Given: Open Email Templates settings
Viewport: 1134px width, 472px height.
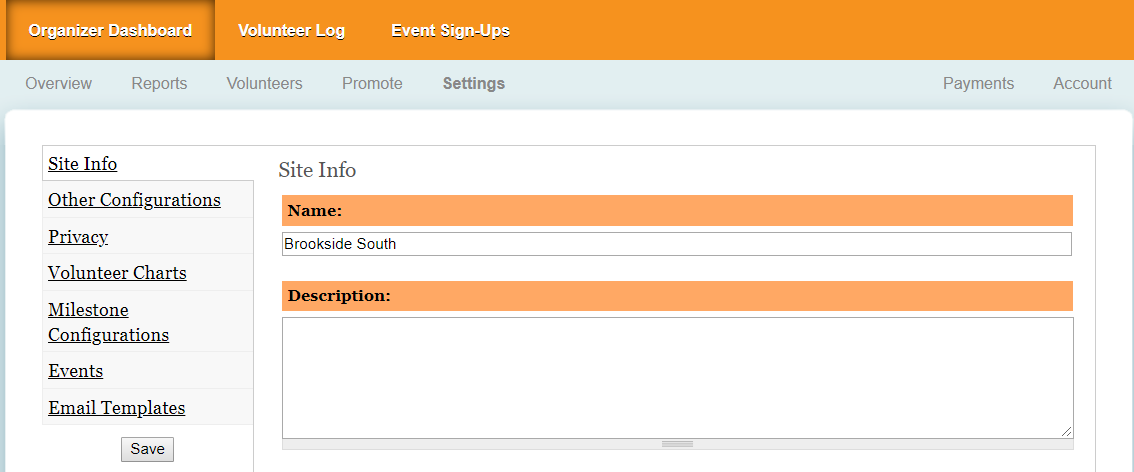Looking at the screenshot, I should click(116, 408).
